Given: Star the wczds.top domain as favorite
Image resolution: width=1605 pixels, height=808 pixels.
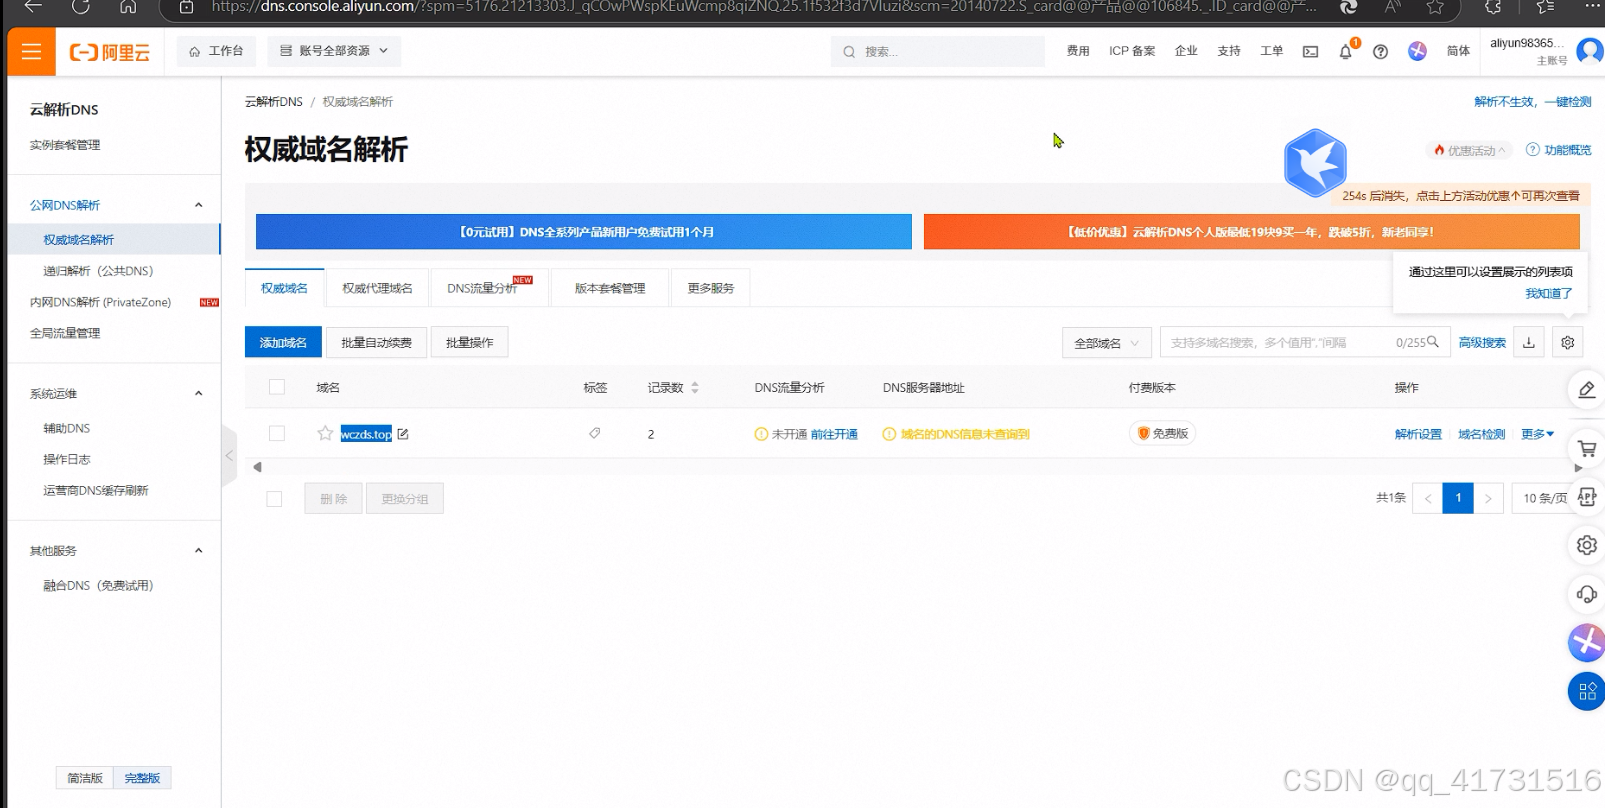Looking at the screenshot, I should [x=325, y=434].
